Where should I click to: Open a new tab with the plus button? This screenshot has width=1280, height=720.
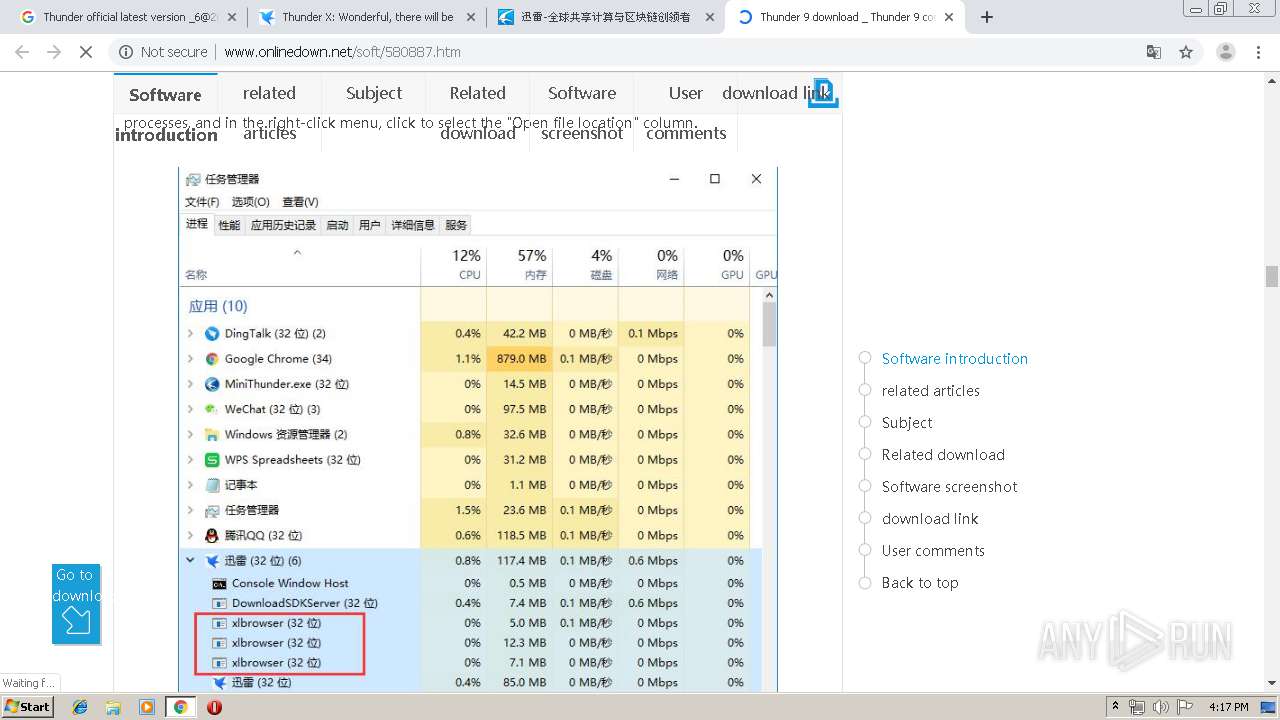tap(987, 17)
